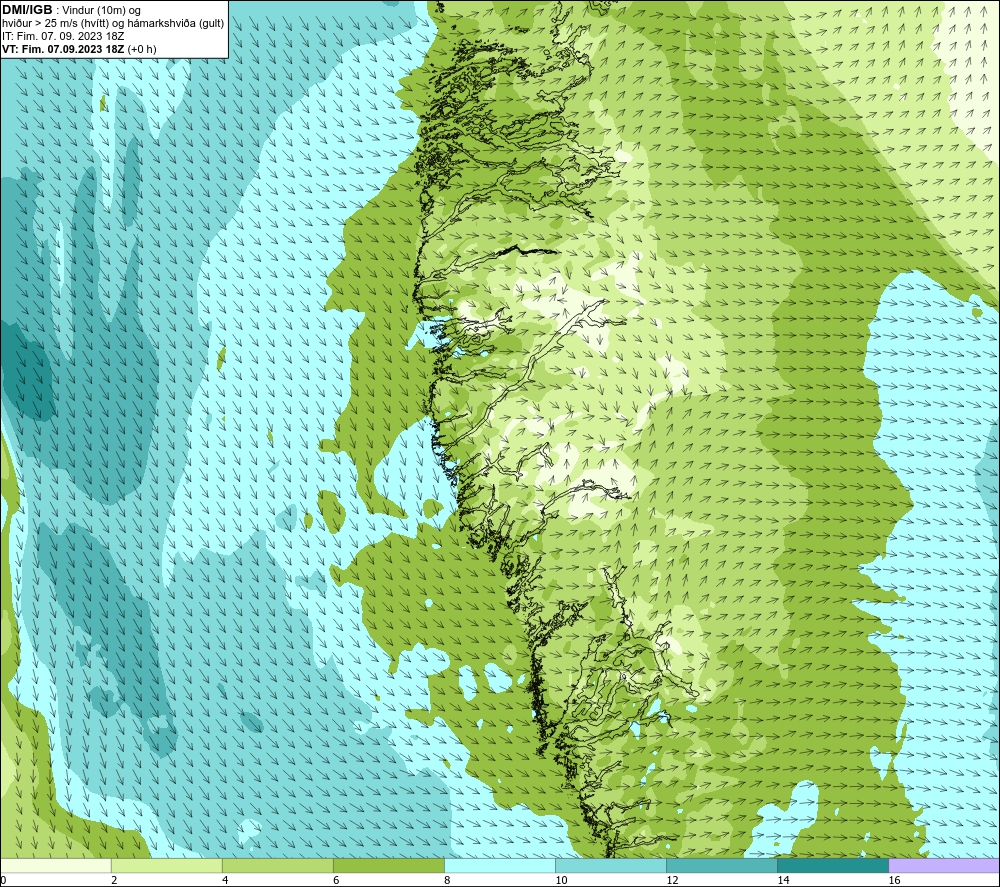This screenshot has width=1000, height=887.
Task: Click the green 4–6 legend swatch
Action: point(278,865)
